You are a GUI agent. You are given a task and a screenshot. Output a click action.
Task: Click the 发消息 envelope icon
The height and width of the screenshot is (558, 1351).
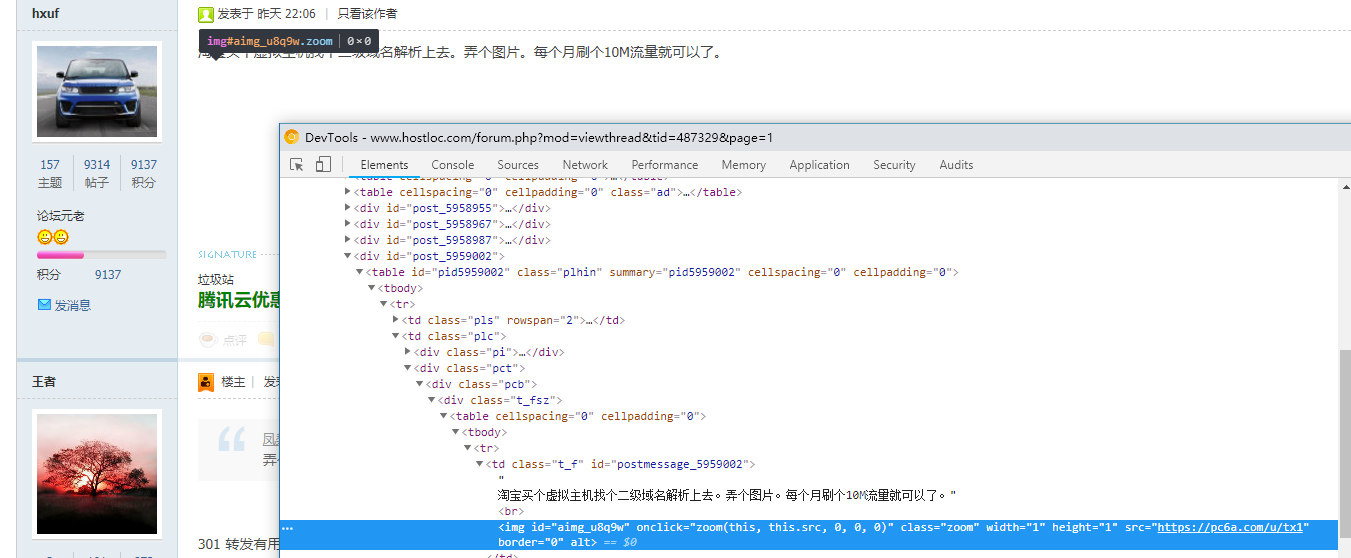pyautogui.click(x=44, y=305)
